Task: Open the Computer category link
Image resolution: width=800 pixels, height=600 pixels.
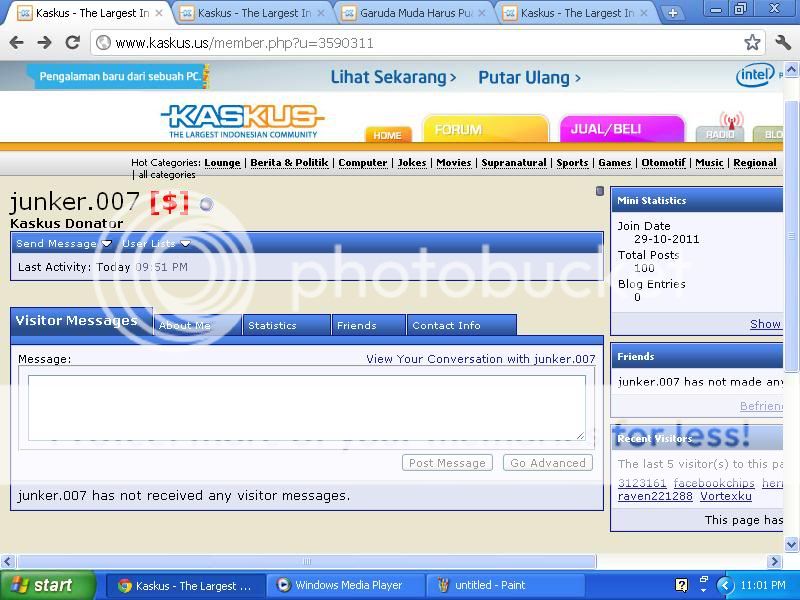Action: tap(363, 162)
